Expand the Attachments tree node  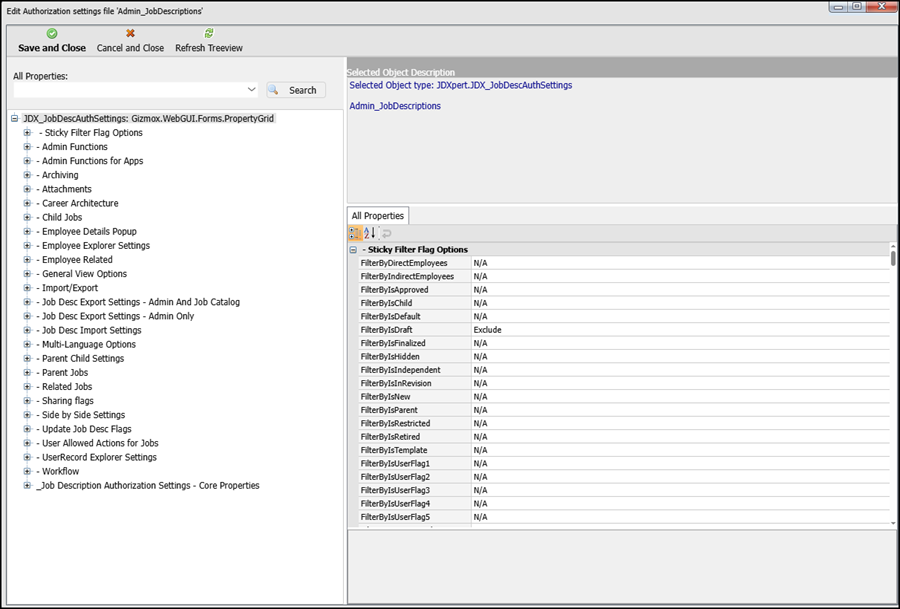coord(27,189)
